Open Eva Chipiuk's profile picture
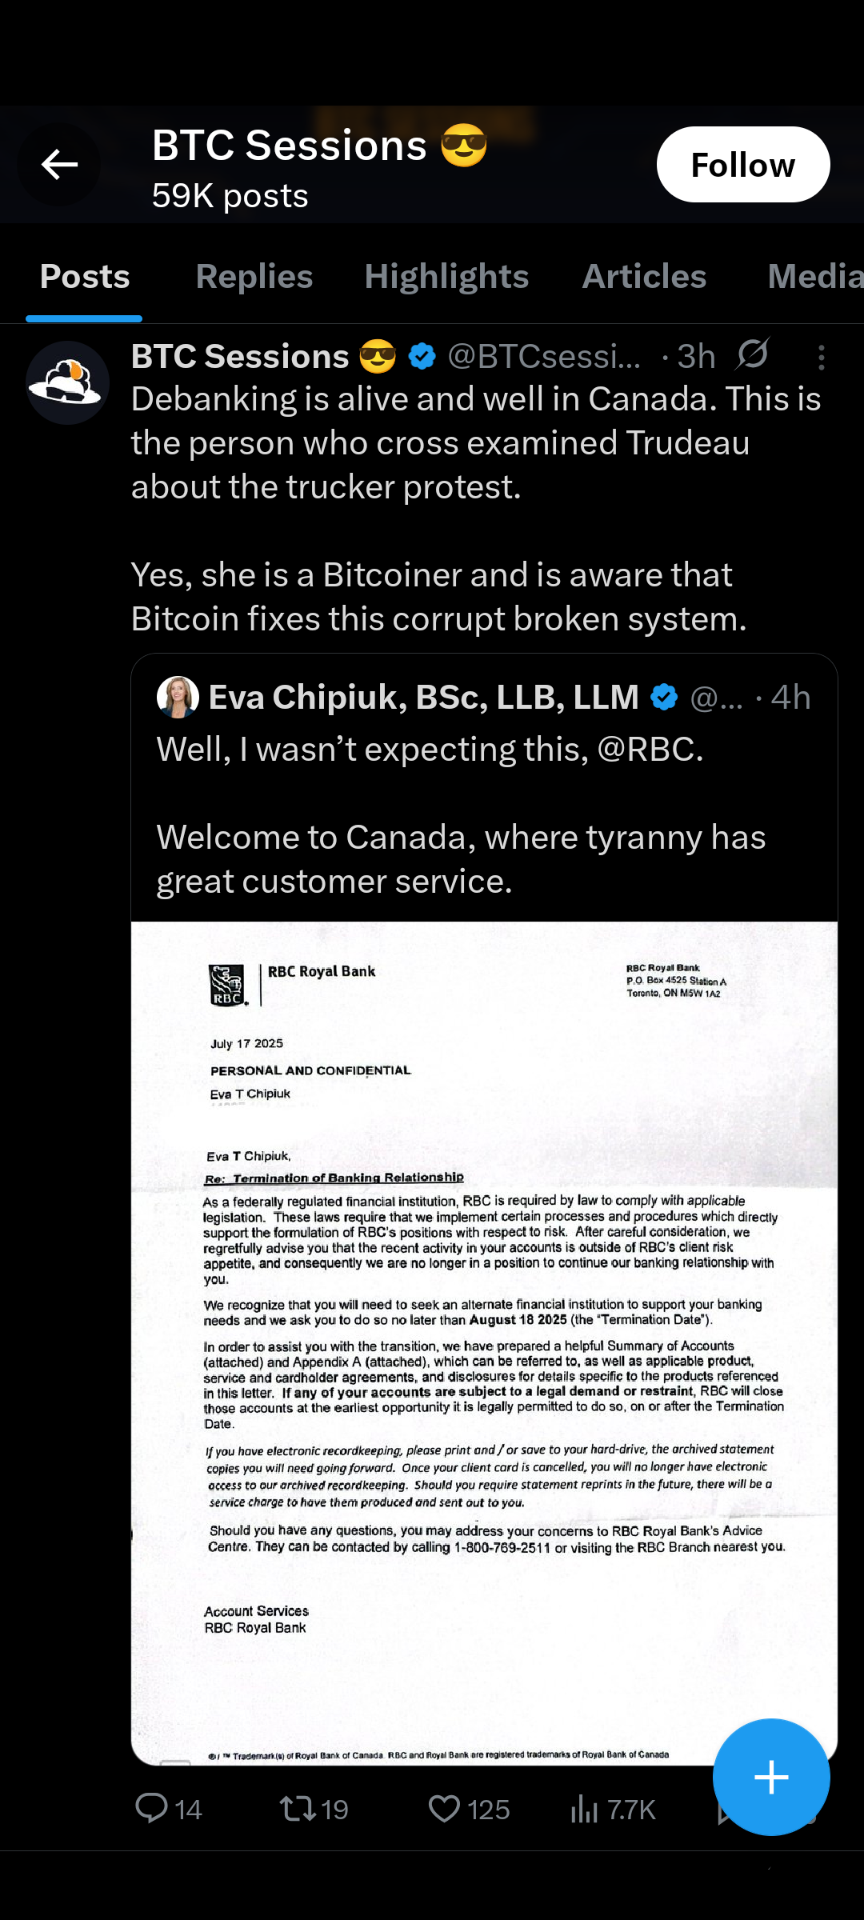 178,697
